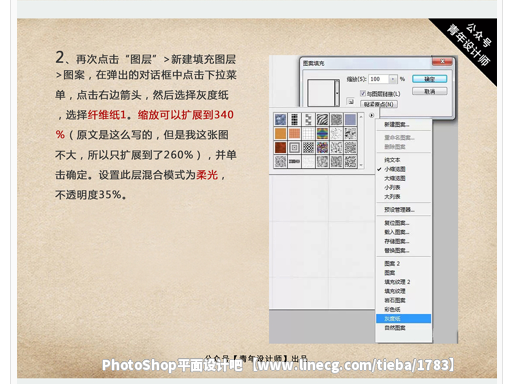The image size is (510, 384).
Task: Choose the black checkered dots pattern
Action: (x=308, y=148)
